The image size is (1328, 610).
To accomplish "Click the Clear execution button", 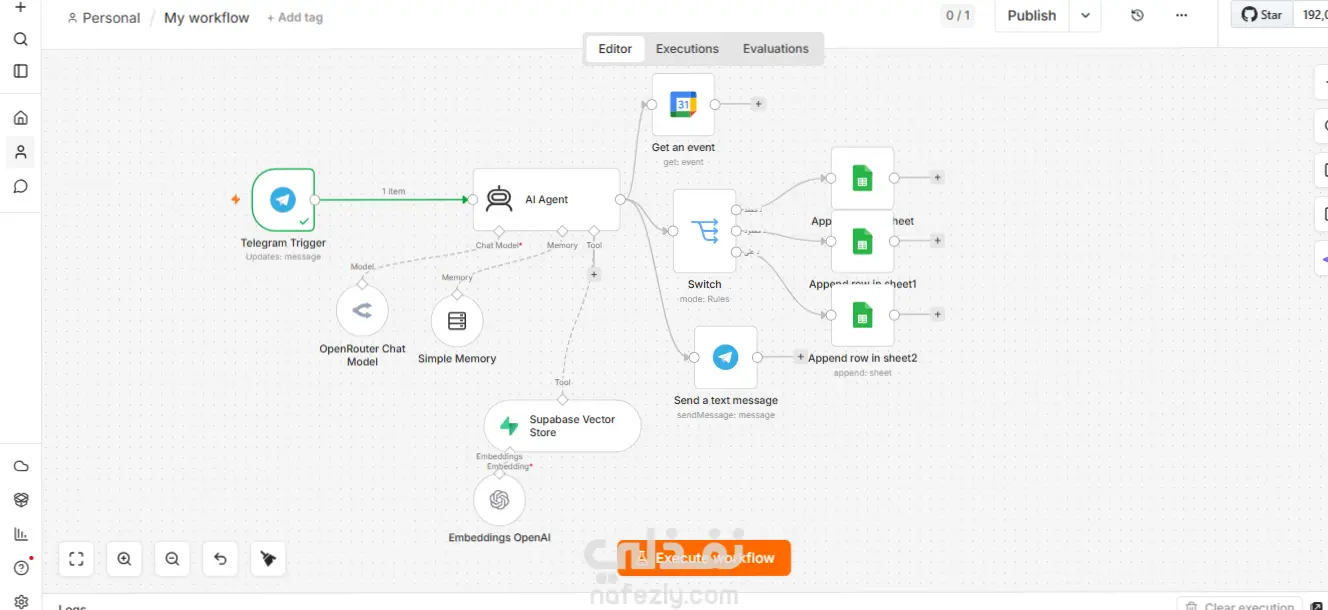I will (1240, 604).
